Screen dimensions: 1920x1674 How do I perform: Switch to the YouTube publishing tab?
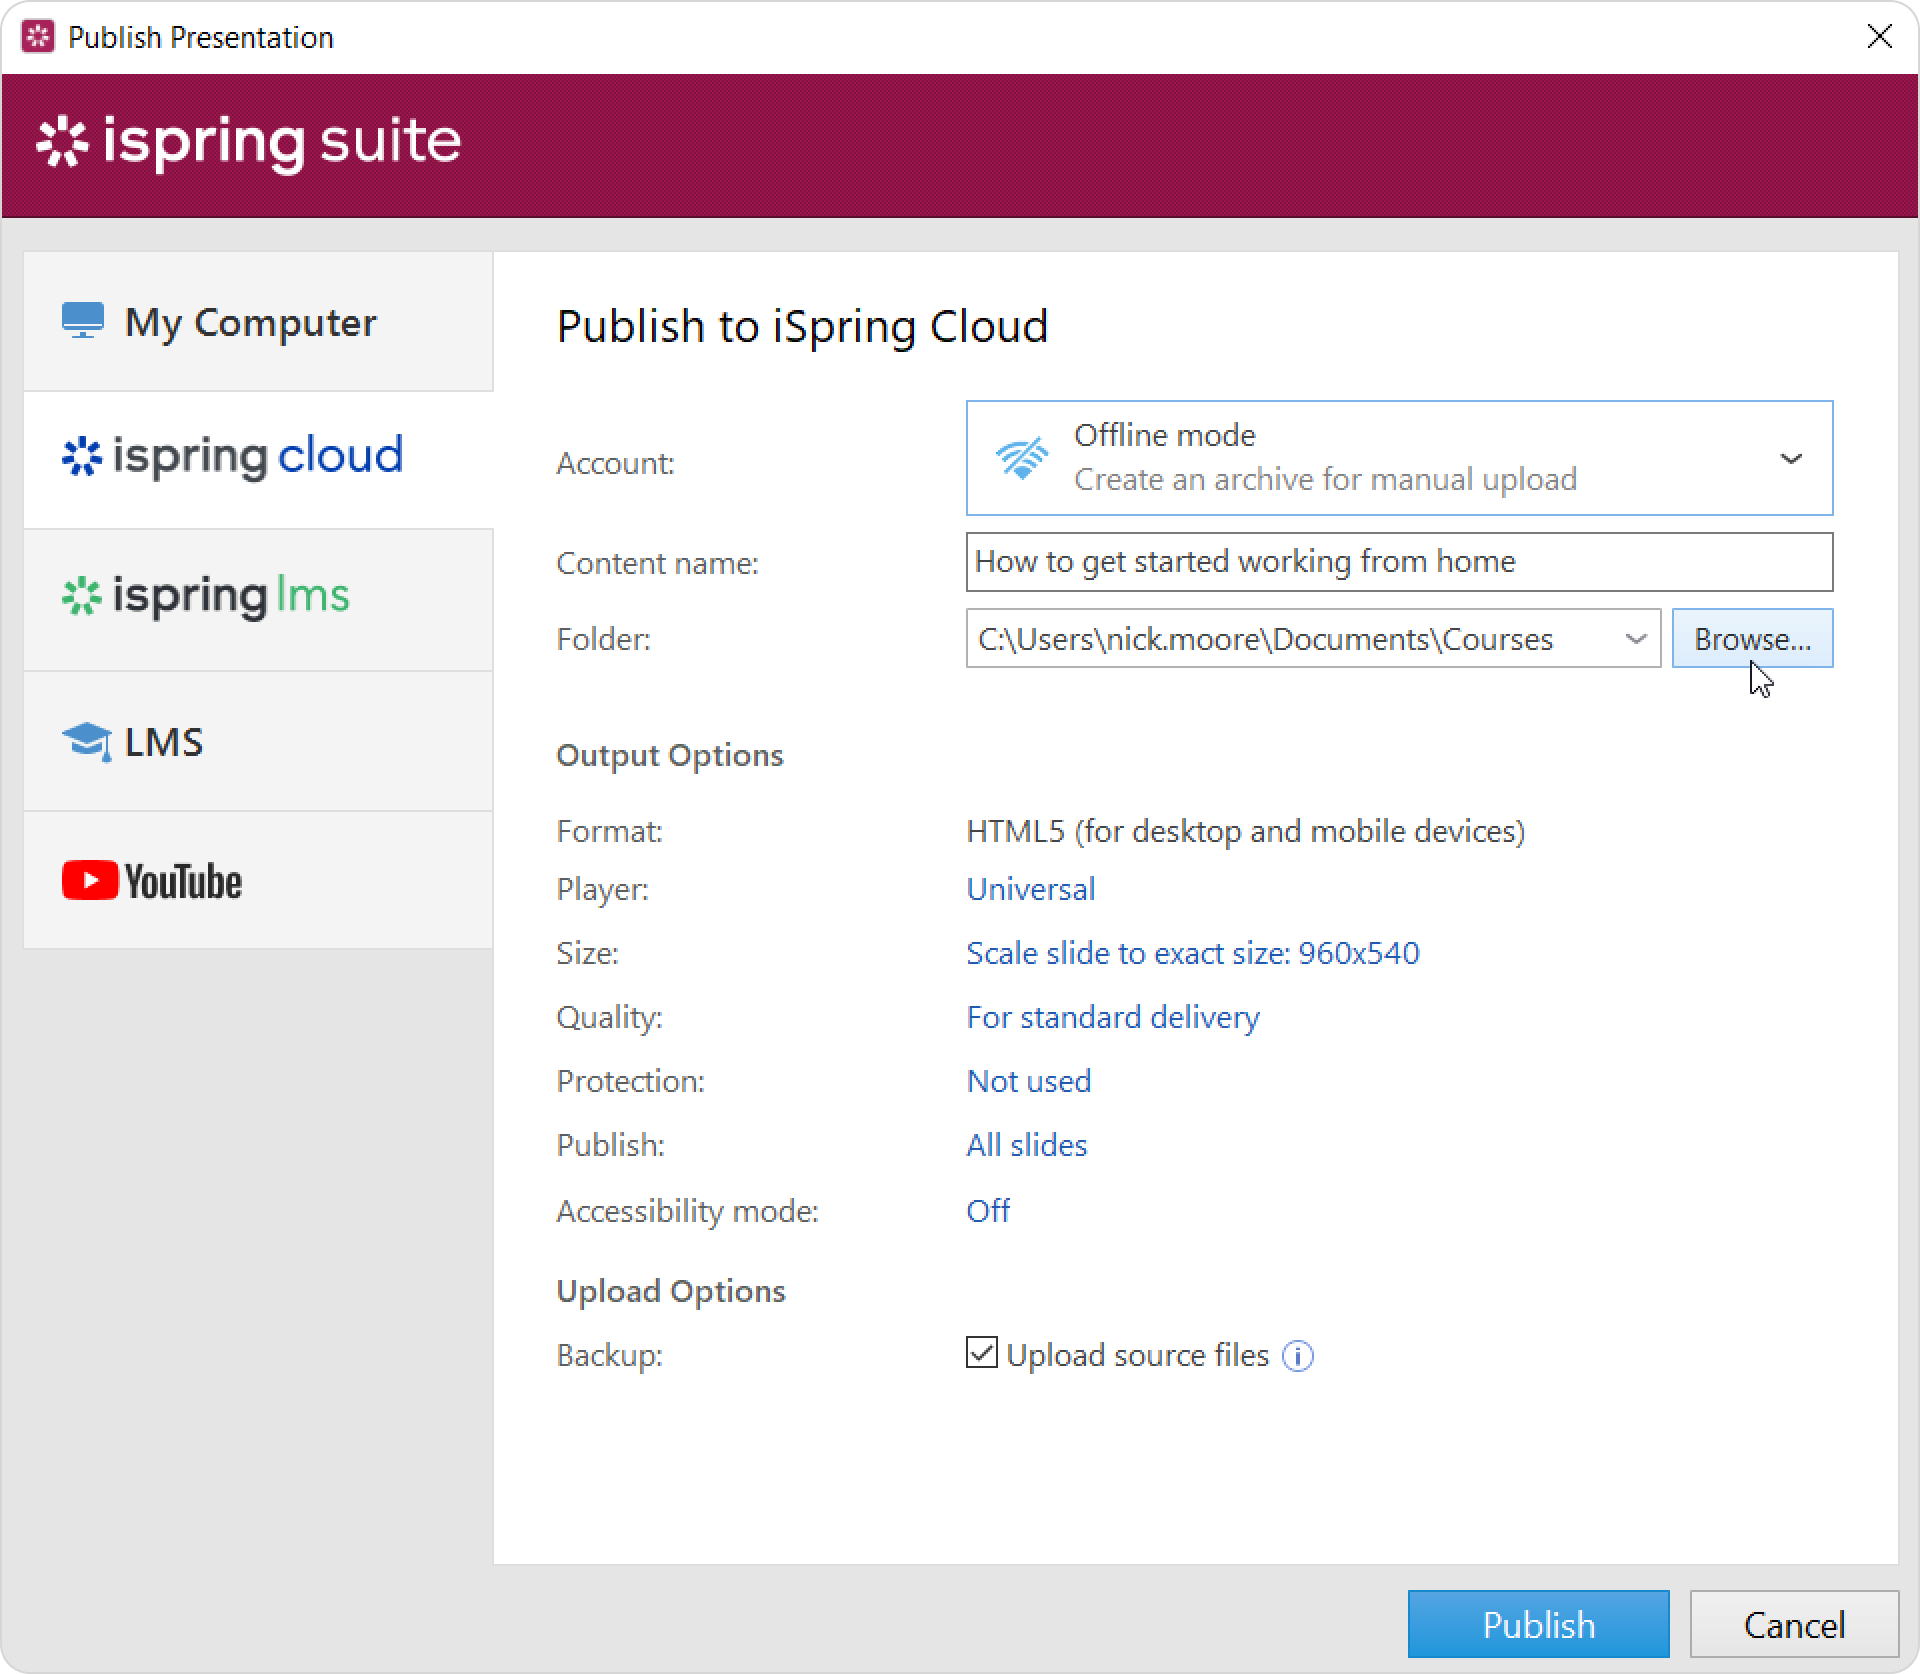258,881
